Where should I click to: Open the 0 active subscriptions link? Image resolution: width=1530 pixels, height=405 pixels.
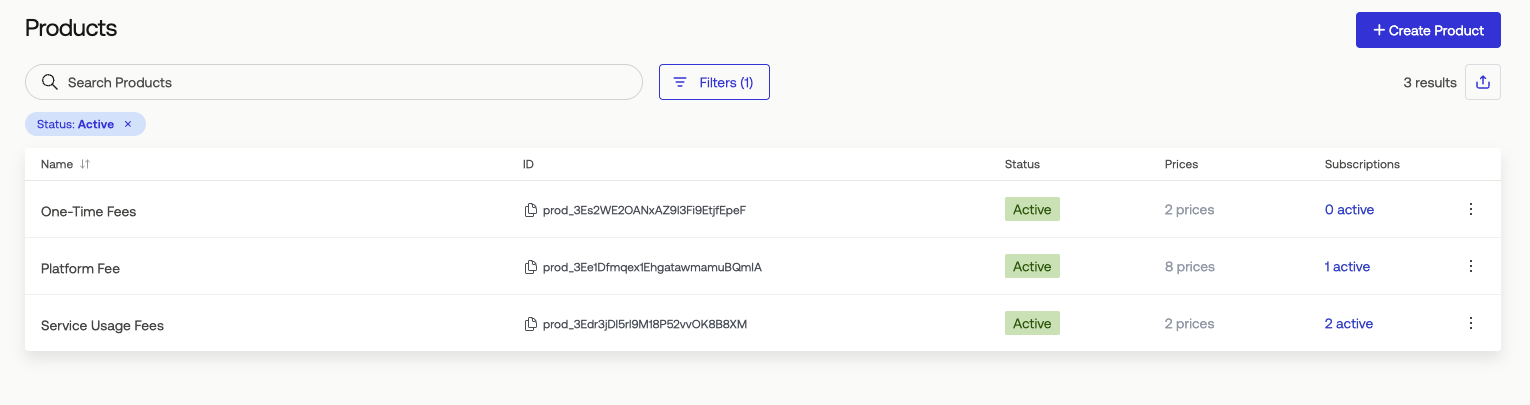(1349, 210)
